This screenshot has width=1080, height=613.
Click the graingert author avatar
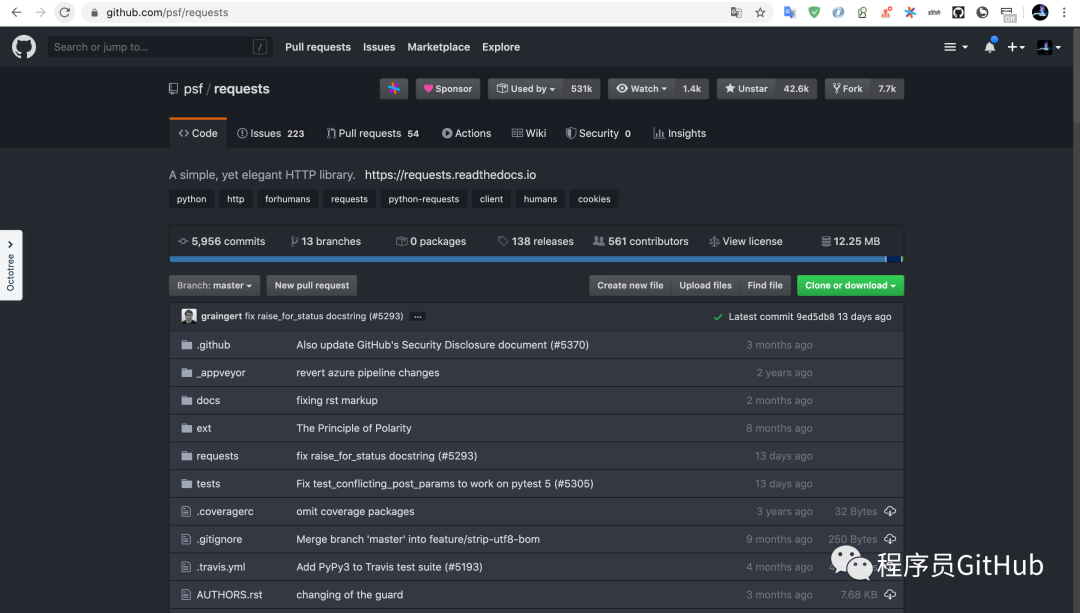click(189, 316)
